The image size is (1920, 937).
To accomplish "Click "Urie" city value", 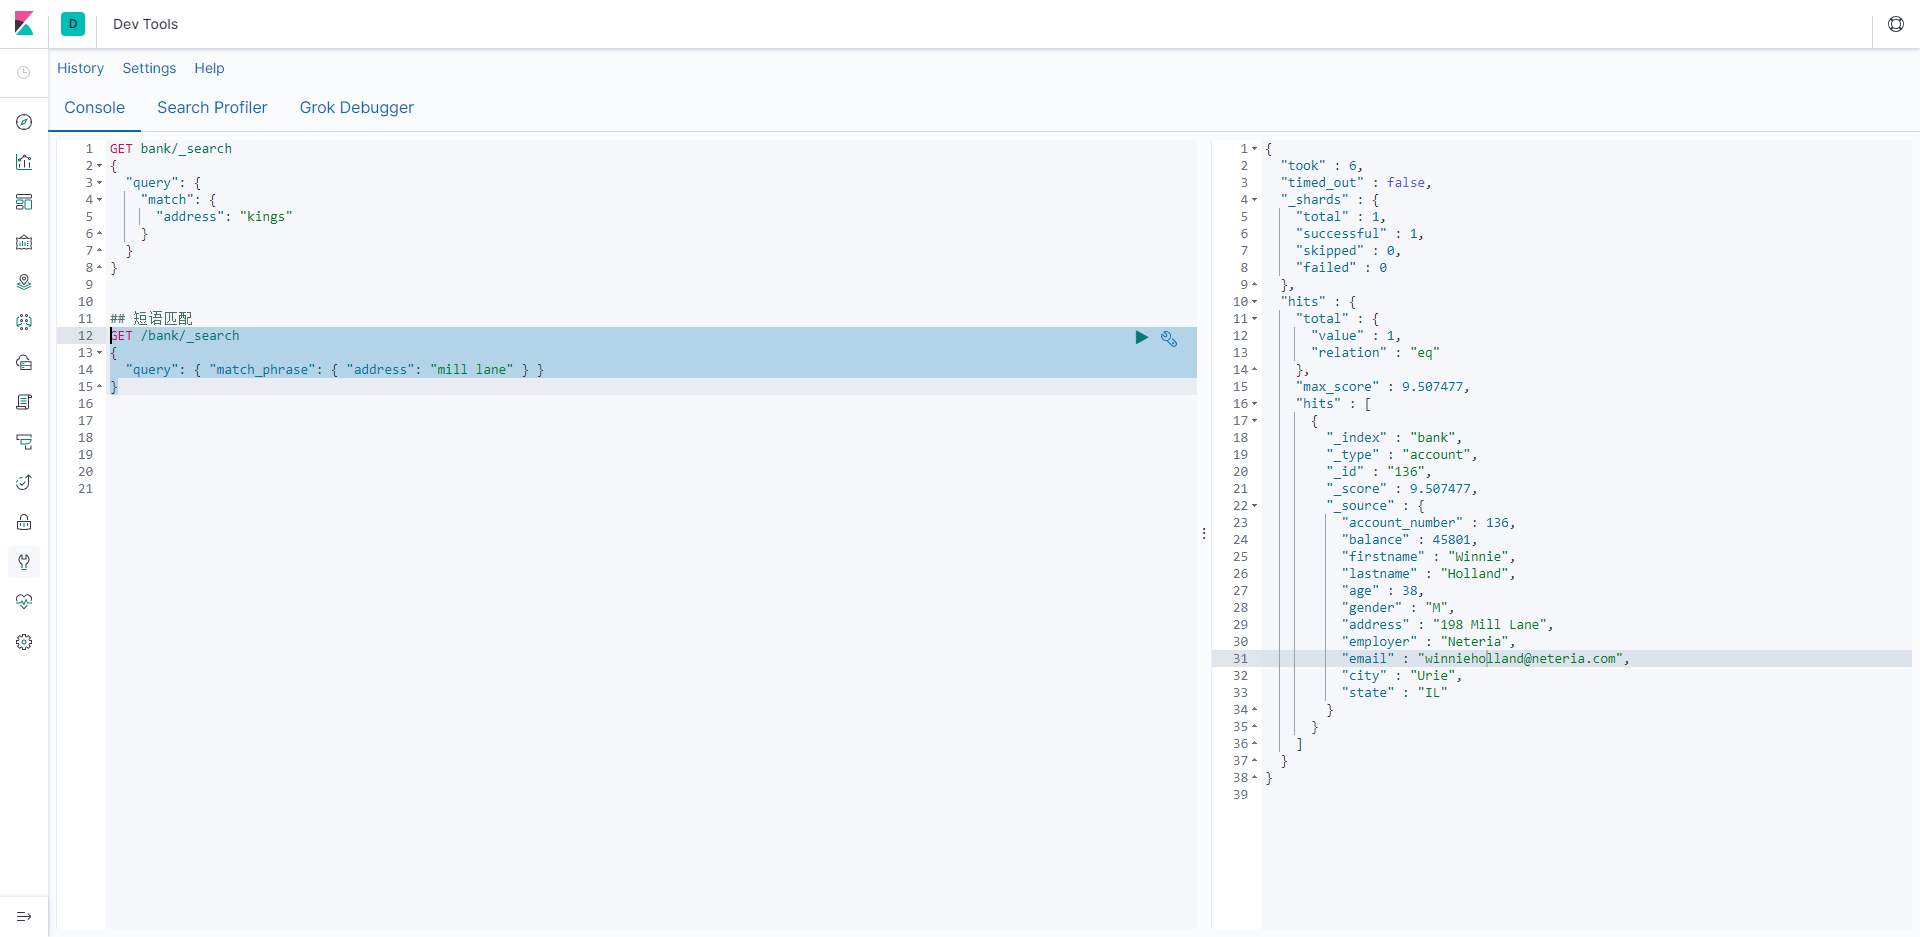I will (1432, 676).
